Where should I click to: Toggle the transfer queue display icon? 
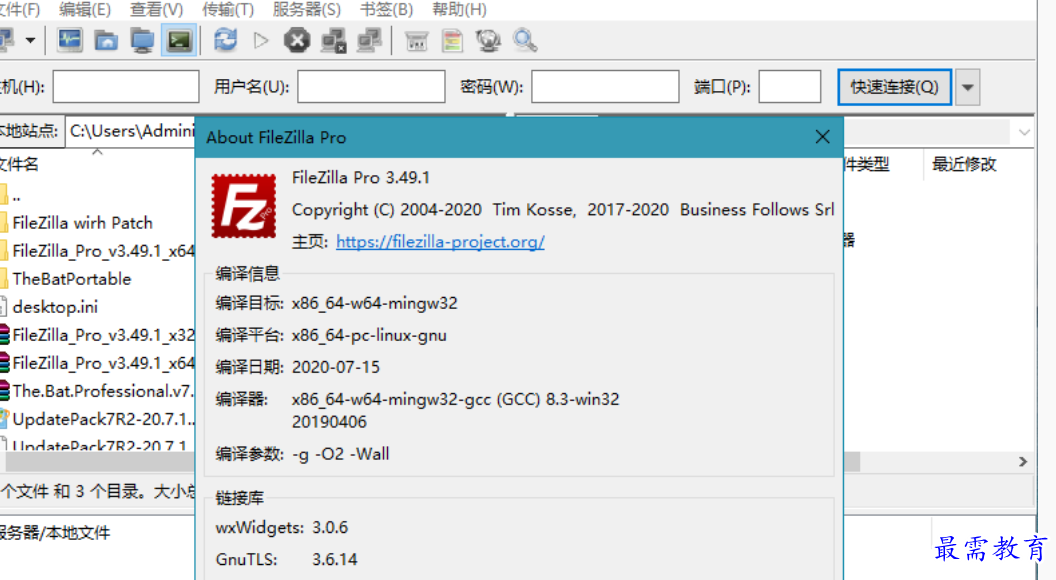point(178,40)
